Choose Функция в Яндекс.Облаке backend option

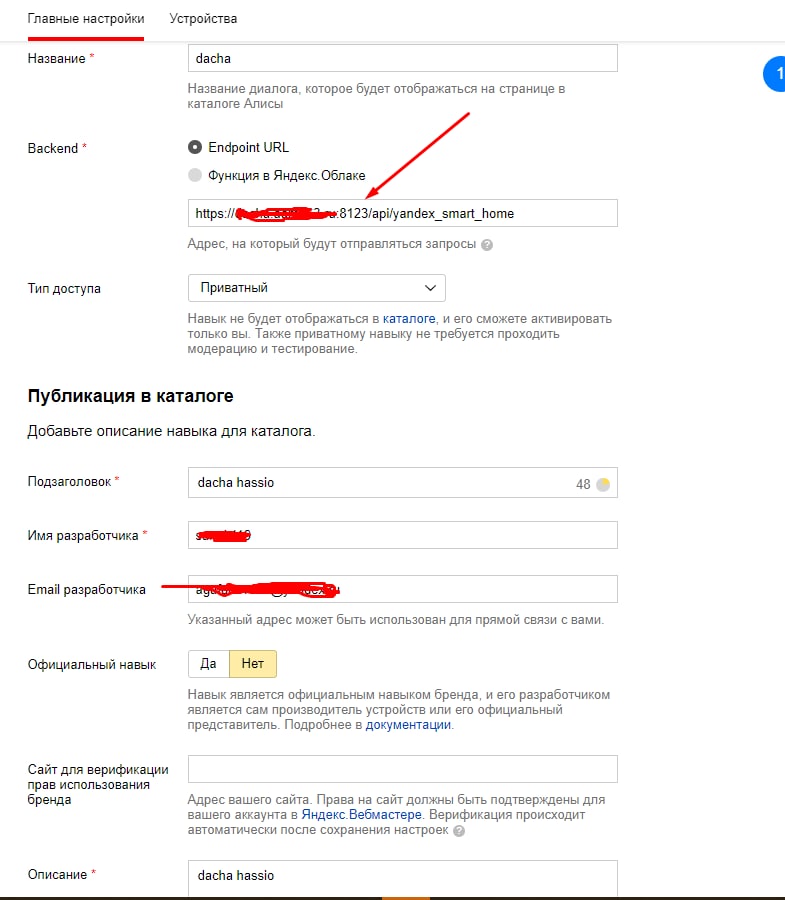point(195,175)
